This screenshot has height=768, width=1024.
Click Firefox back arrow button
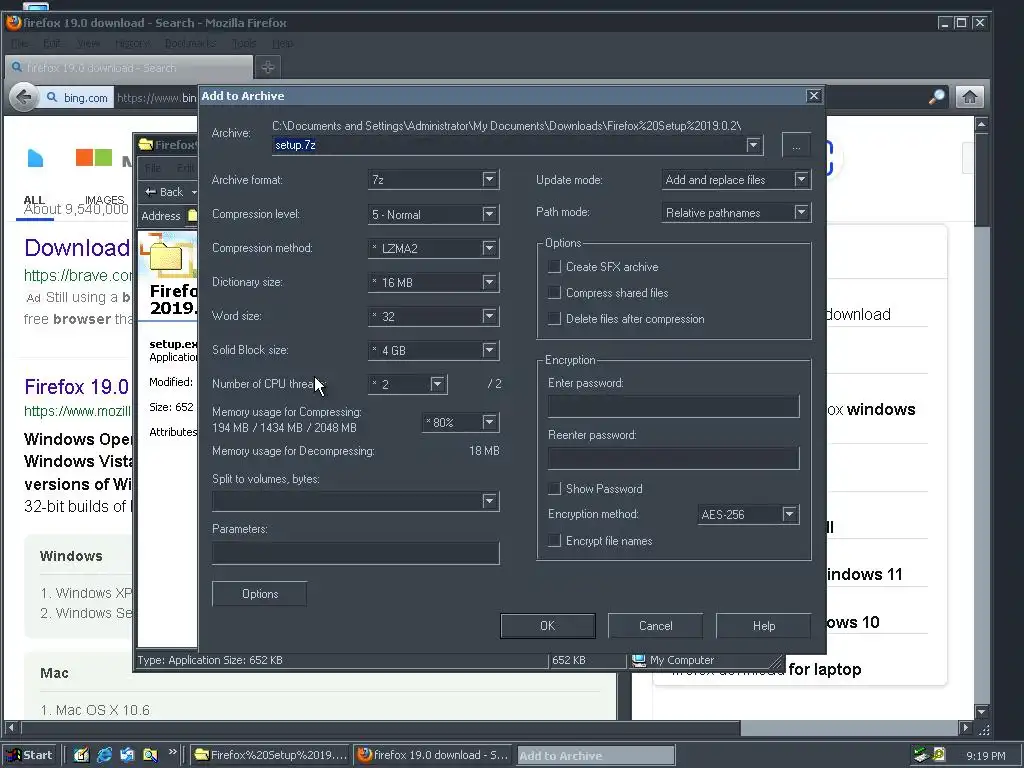pos(24,98)
